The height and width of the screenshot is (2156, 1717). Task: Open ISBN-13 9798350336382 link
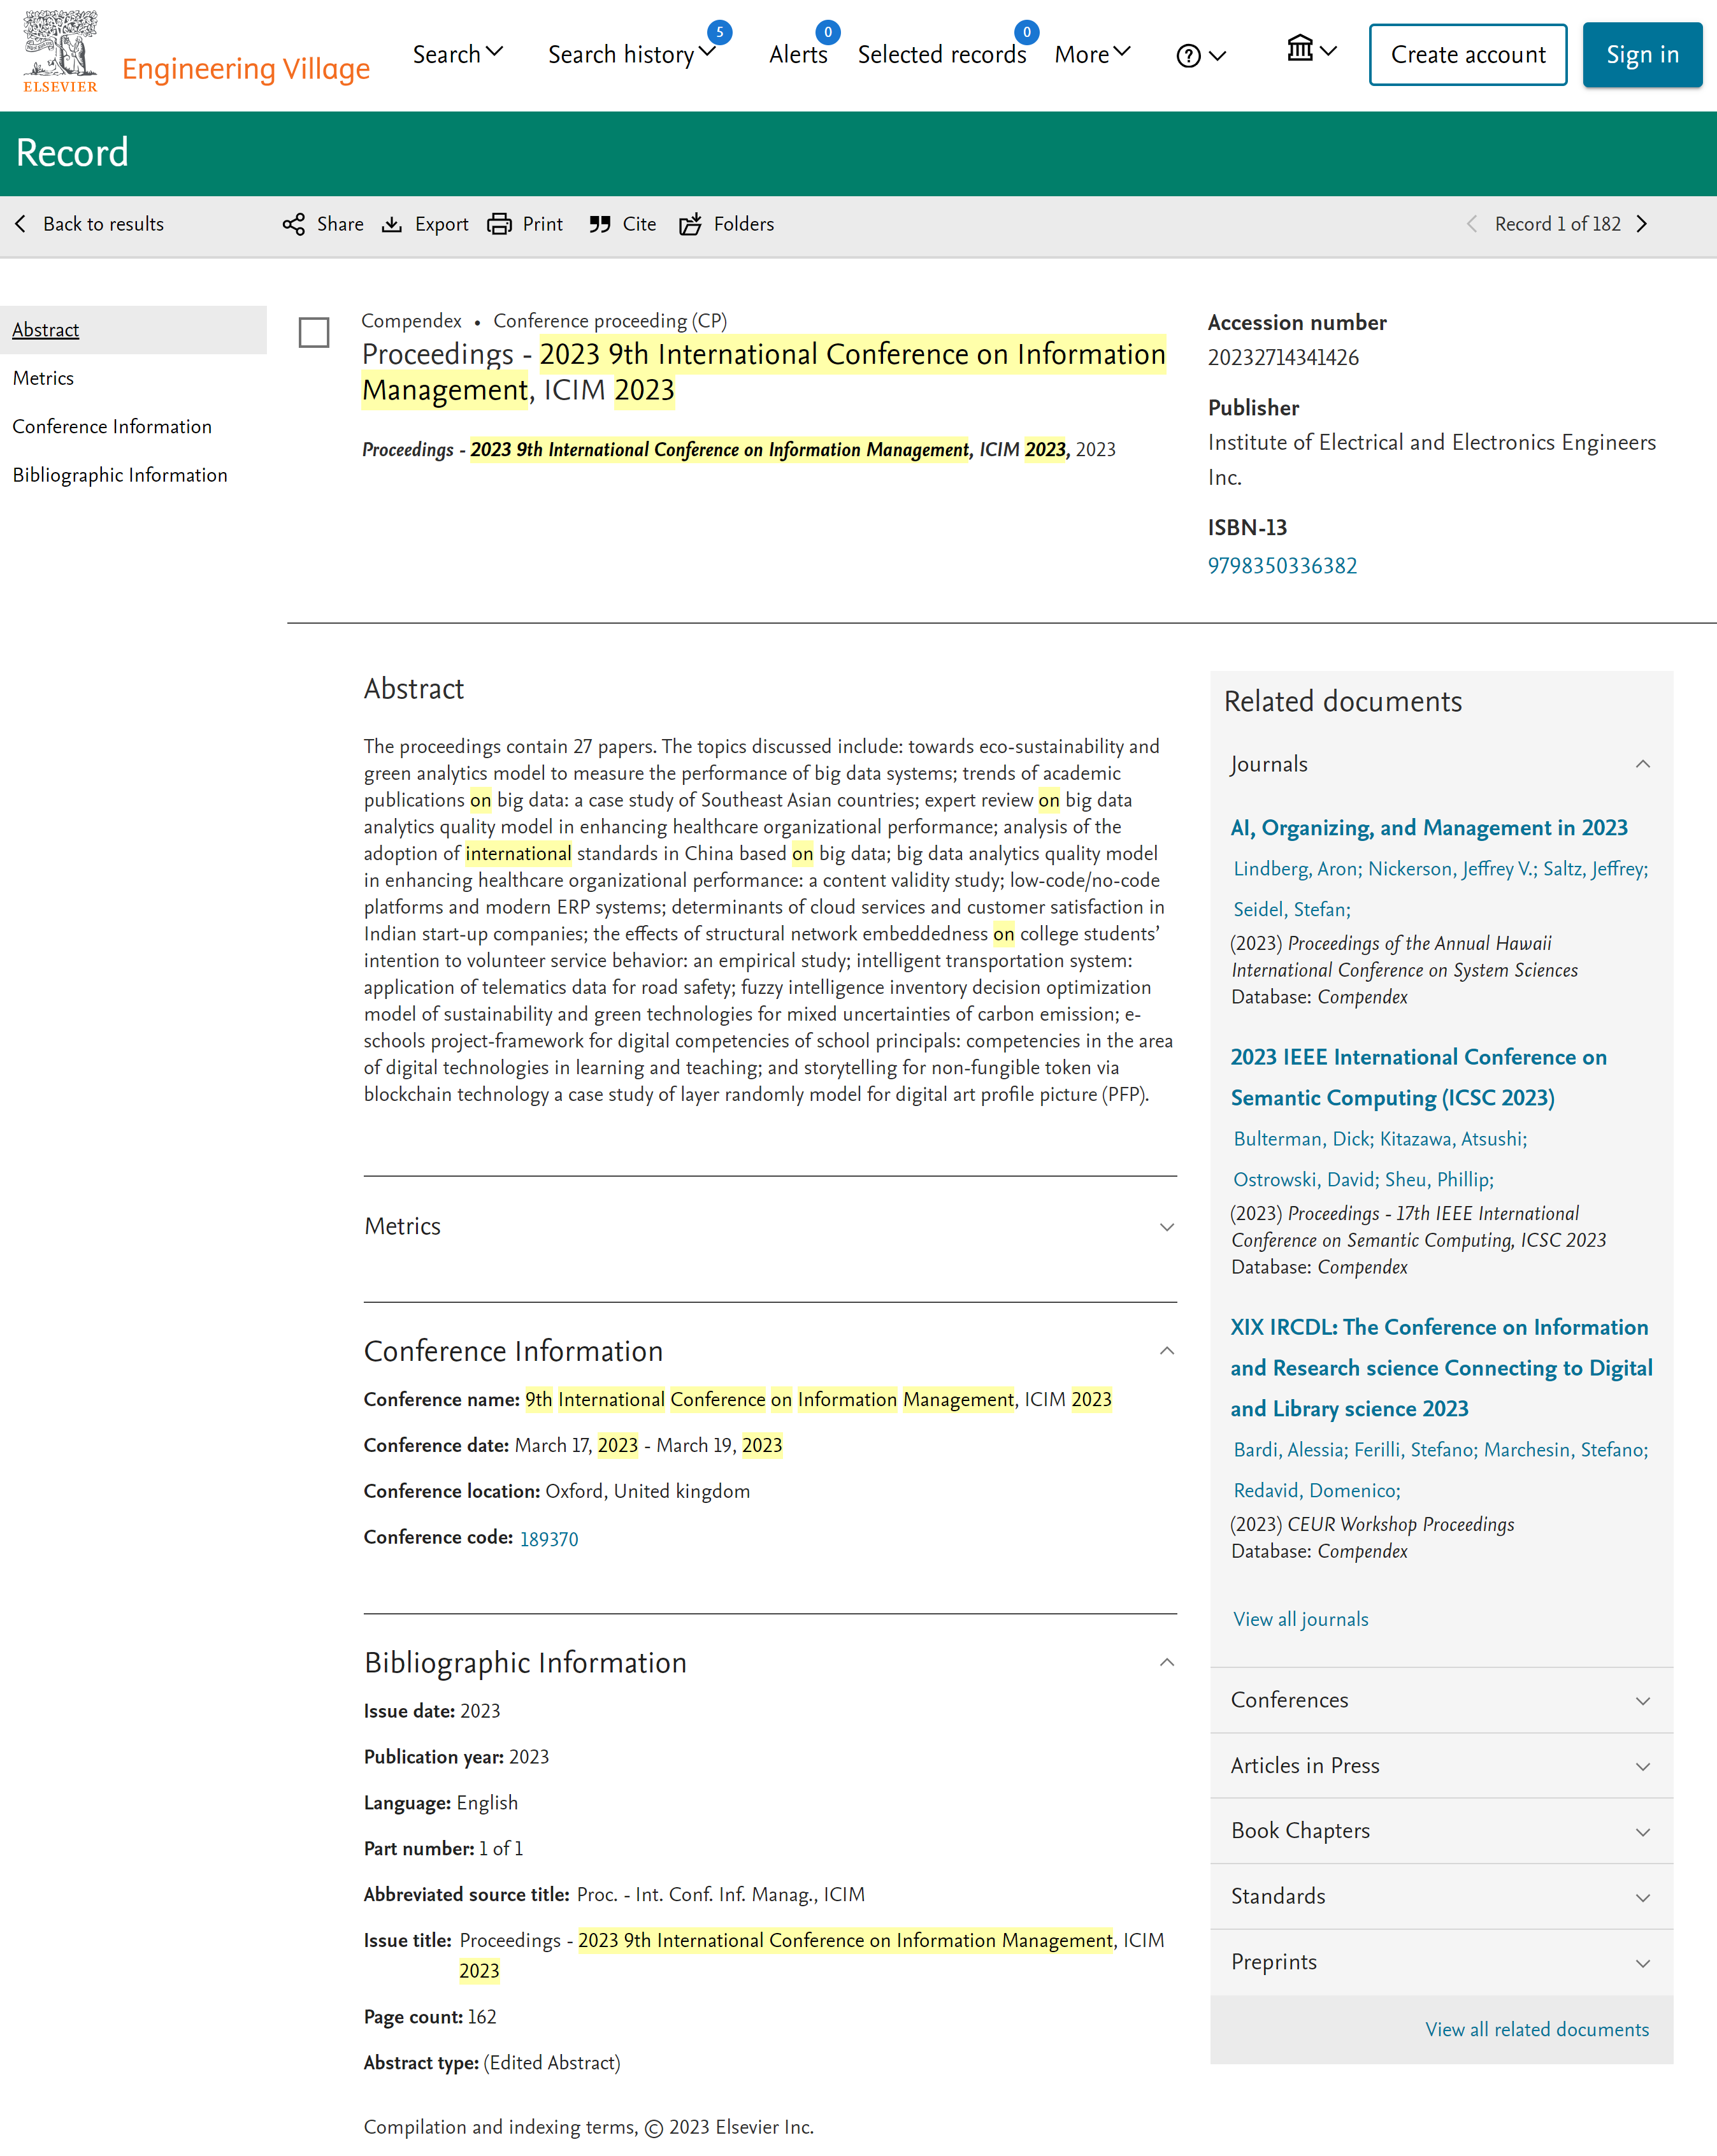pyautogui.click(x=1282, y=566)
